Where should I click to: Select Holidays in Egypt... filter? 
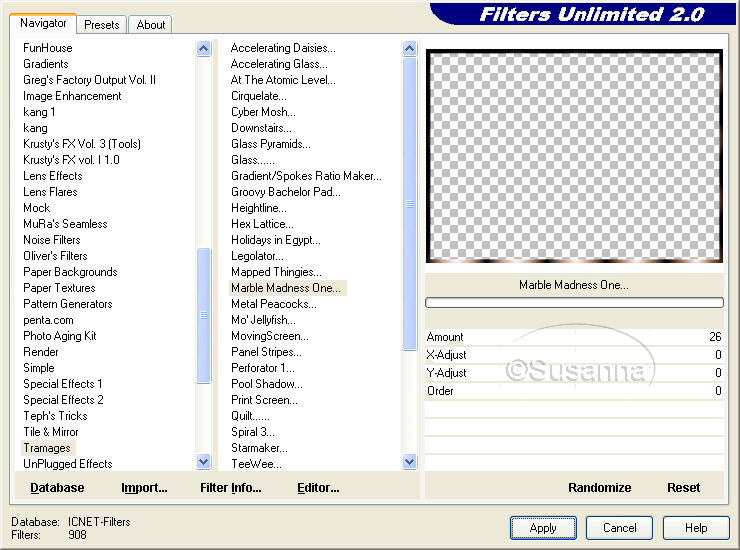click(276, 240)
